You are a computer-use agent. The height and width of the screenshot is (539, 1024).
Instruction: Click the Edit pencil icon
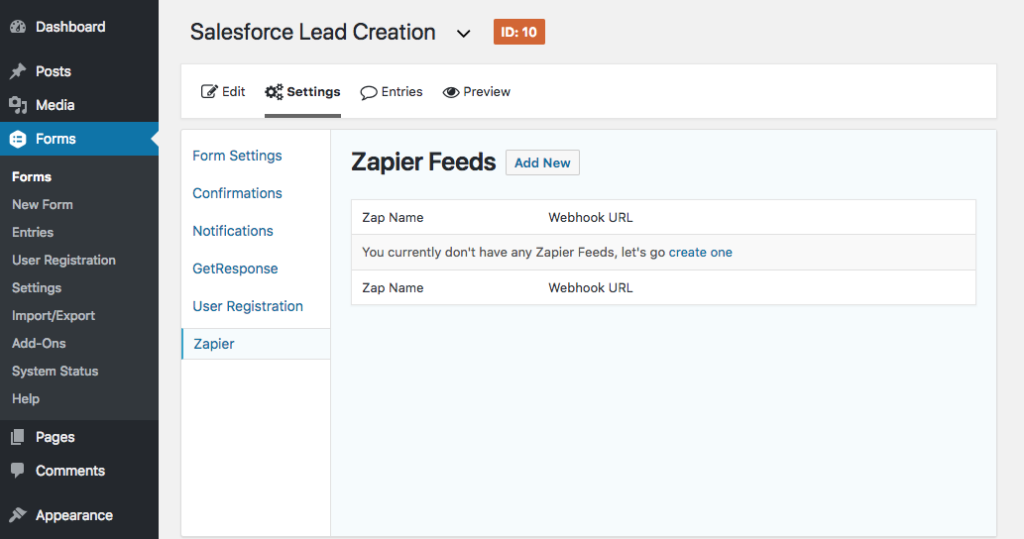tap(209, 91)
